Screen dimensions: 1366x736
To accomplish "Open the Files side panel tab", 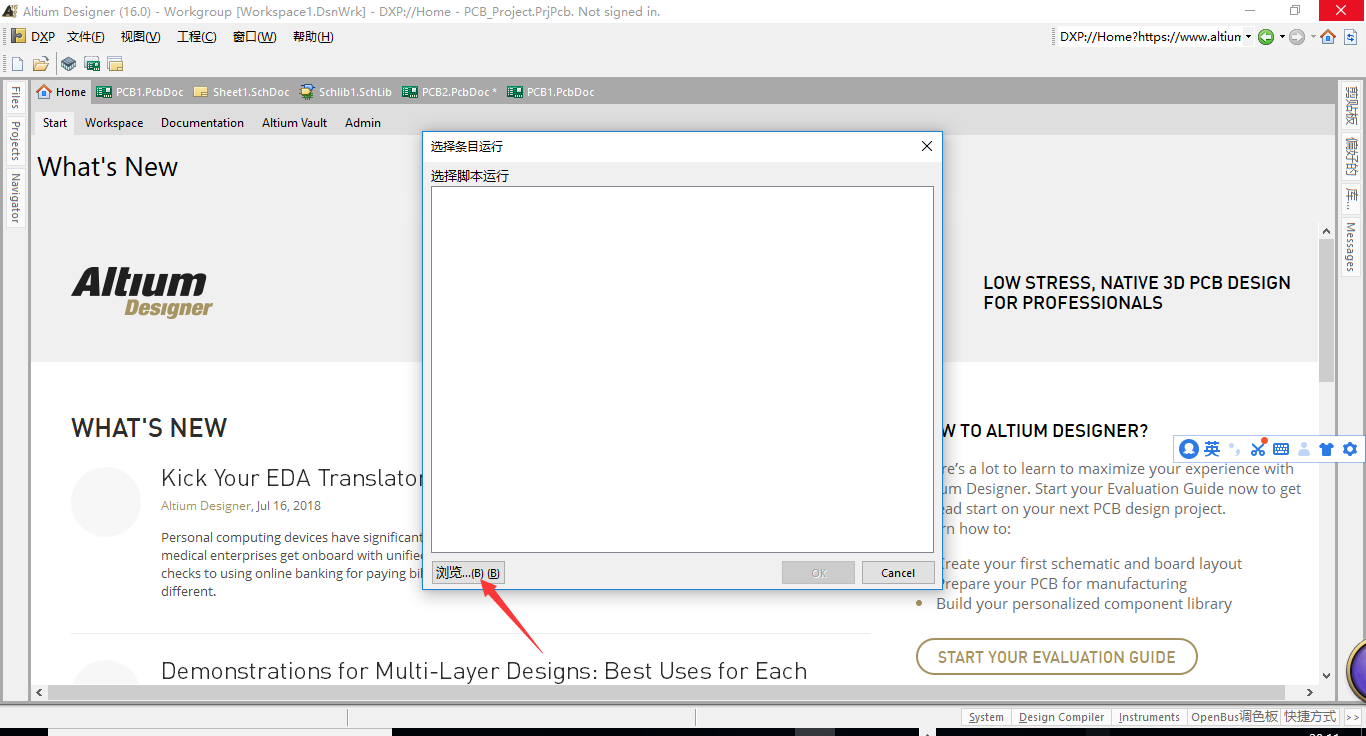I will [x=15, y=98].
